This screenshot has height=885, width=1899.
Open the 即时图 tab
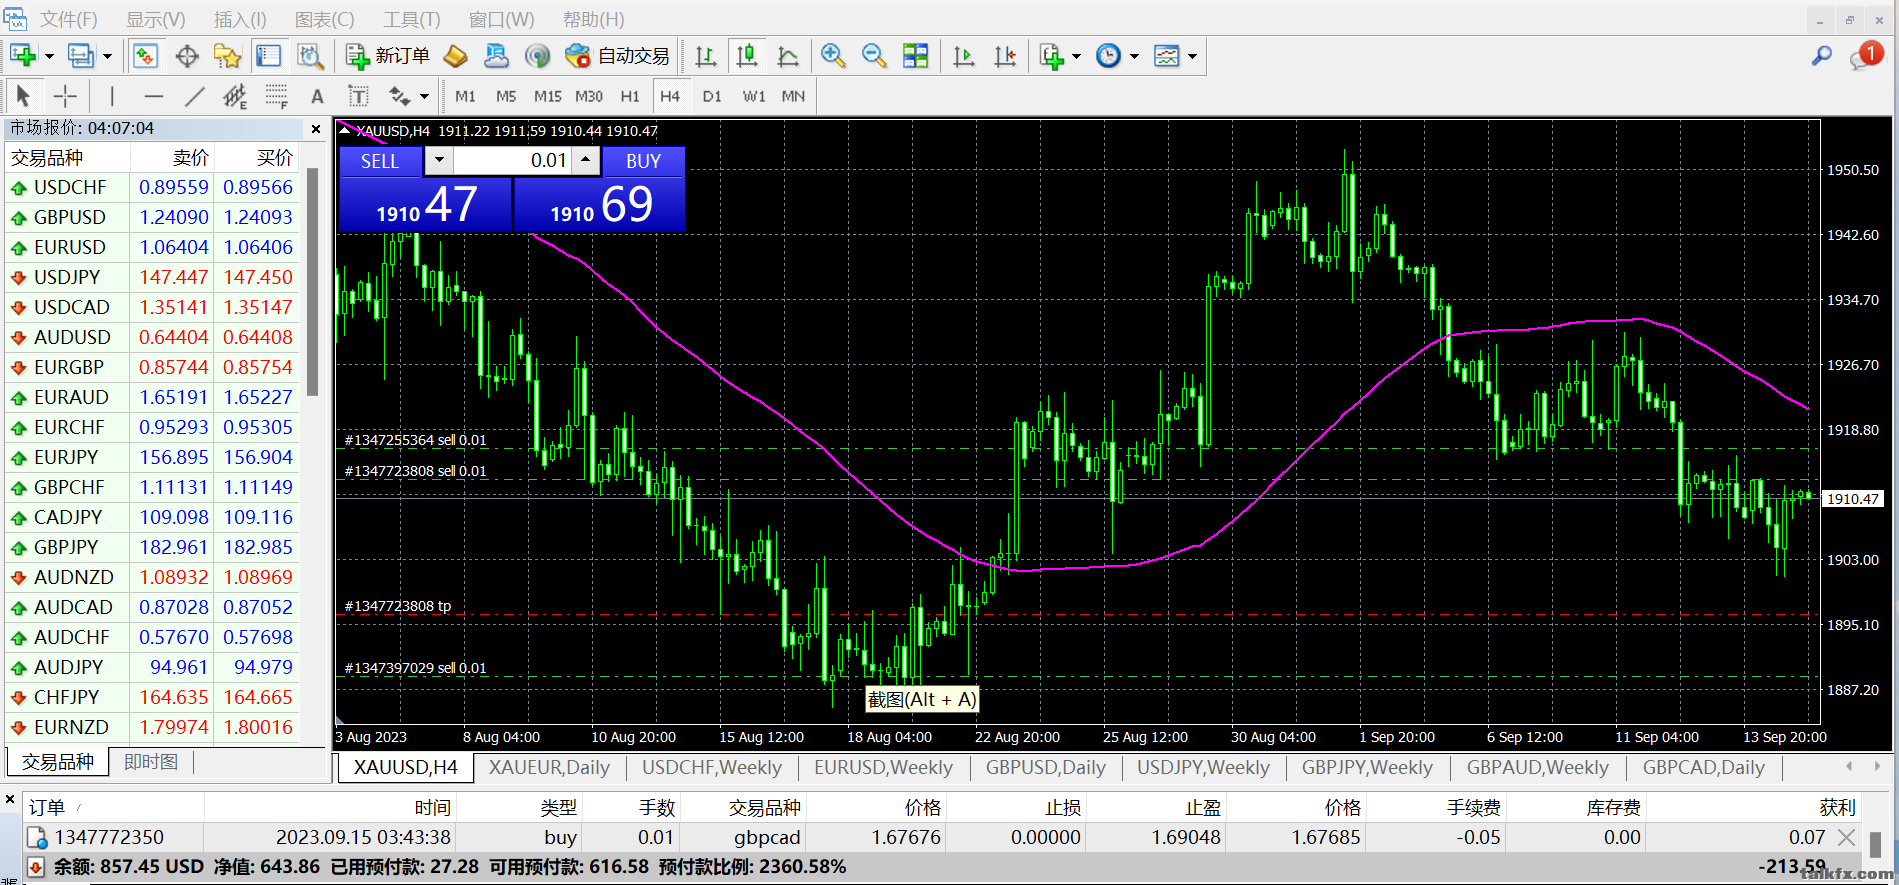150,762
